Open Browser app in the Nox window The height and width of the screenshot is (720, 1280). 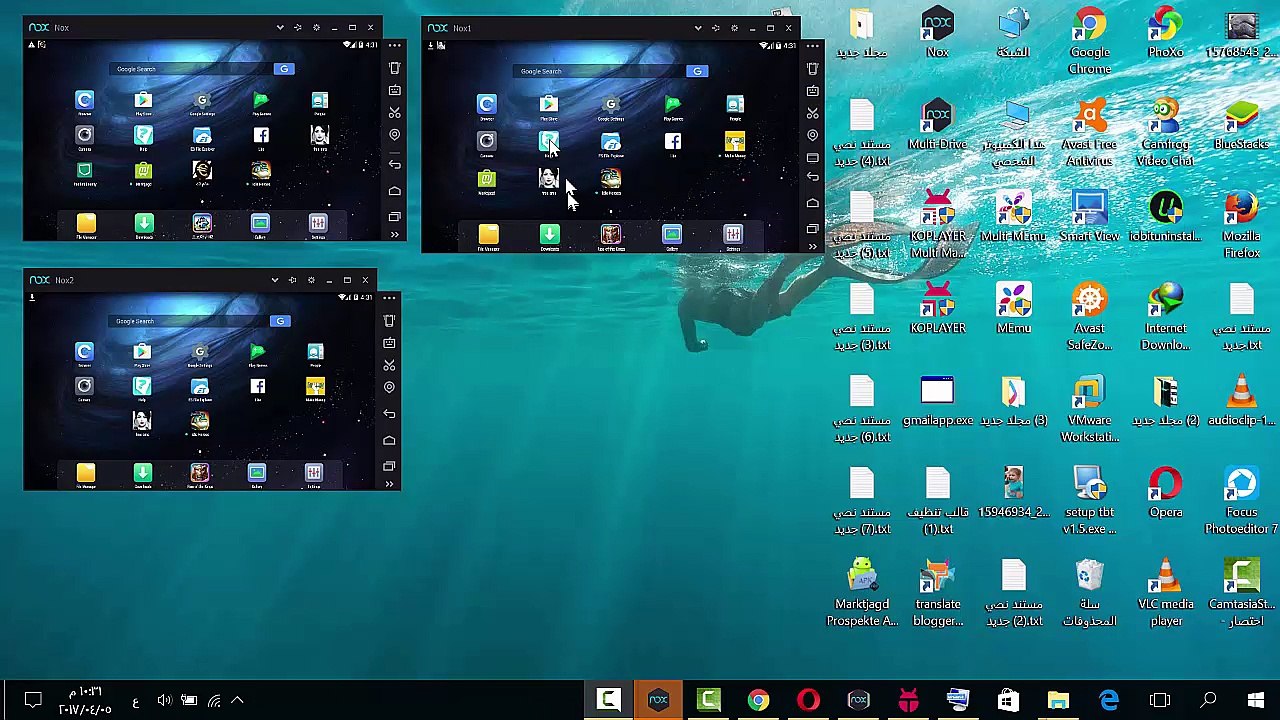(84, 100)
